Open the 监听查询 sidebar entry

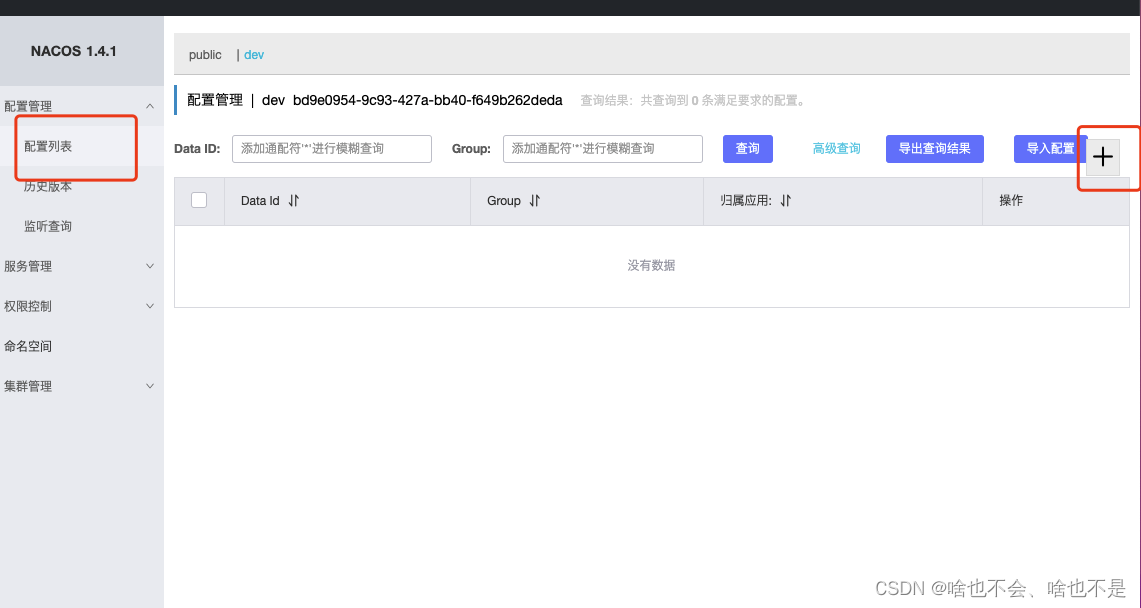(x=47, y=225)
